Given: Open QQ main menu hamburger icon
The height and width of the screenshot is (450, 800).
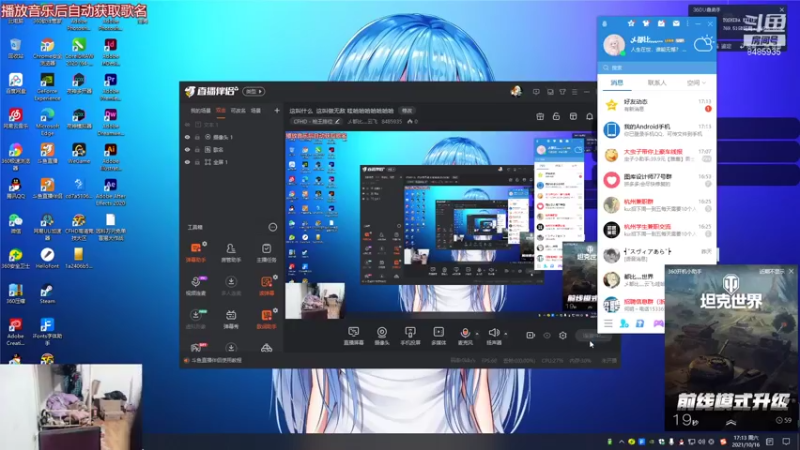Looking at the screenshot, I should point(608,323).
